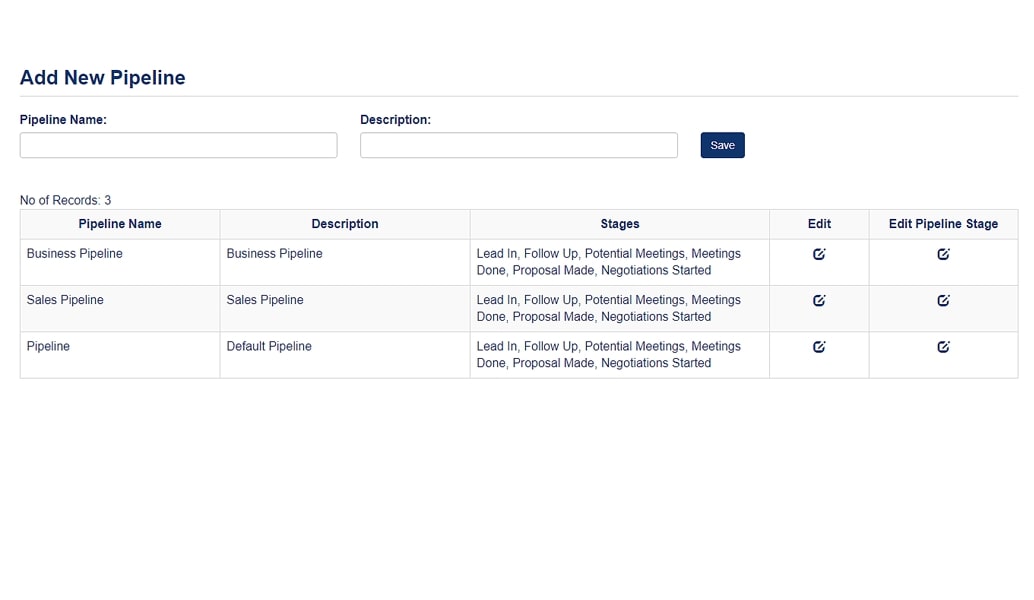Open Edit Pipeline Stage for Sales Pipeline

coord(943,300)
